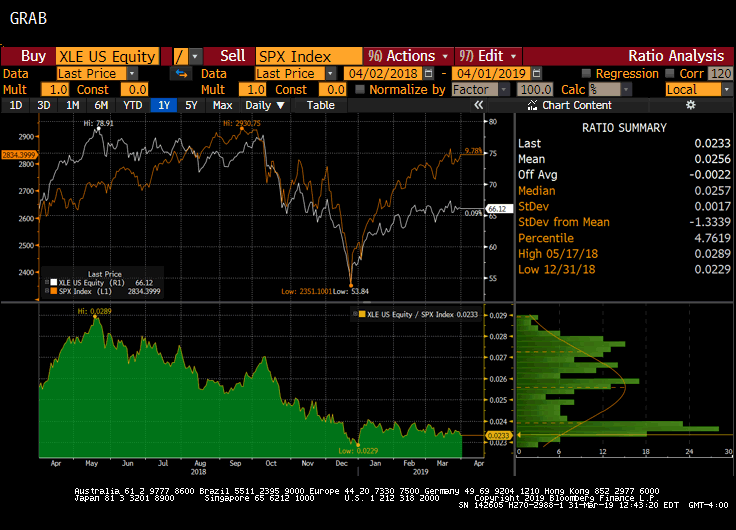The height and width of the screenshot is (530, 736).
Task: Click the SPX Index security field
Action: [x=308, y=56]
